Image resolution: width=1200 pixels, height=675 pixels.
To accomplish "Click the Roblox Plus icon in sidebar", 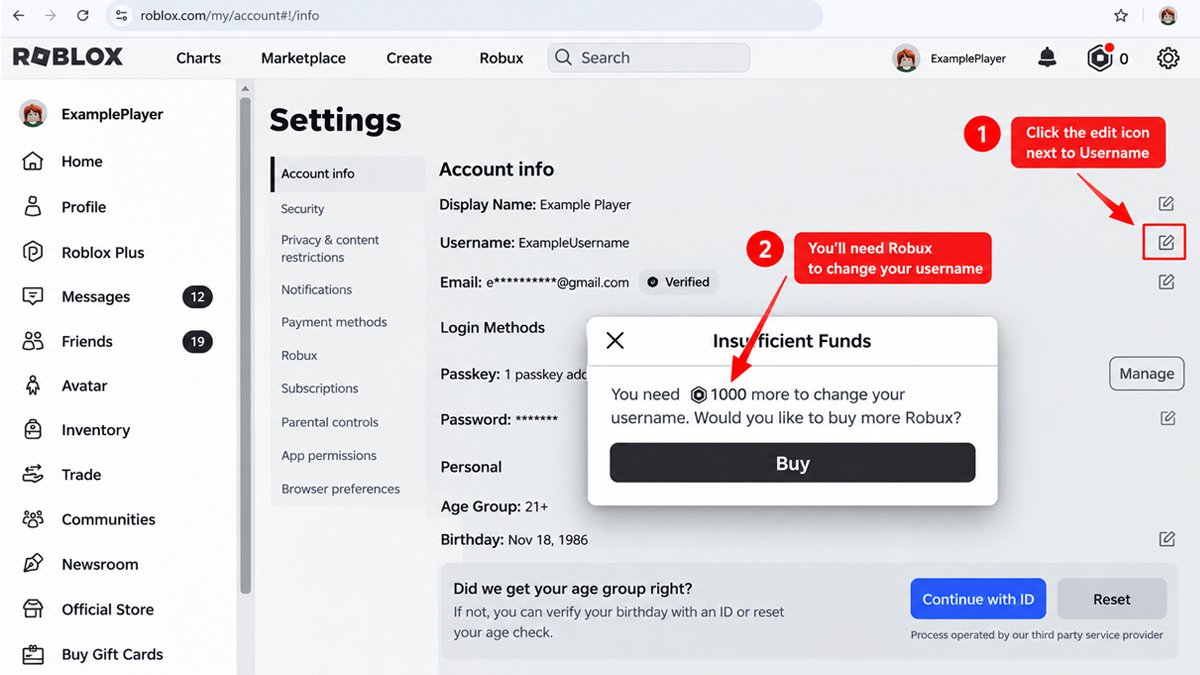I will pyautogui.click(x=33, y=252).
